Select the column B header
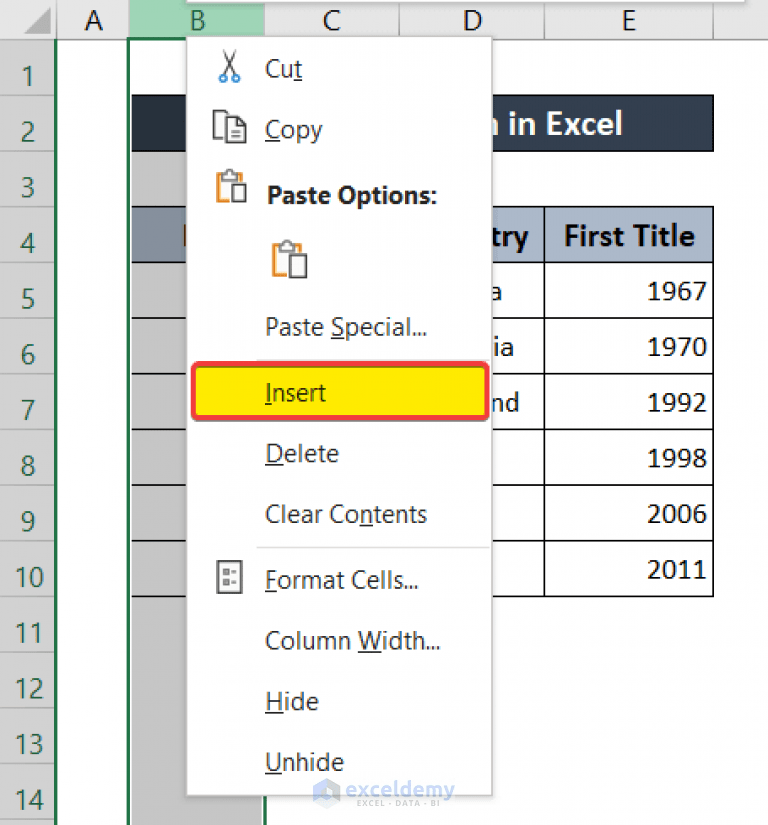The width and height of the screenshot is (768, 825). coord(196,20)
